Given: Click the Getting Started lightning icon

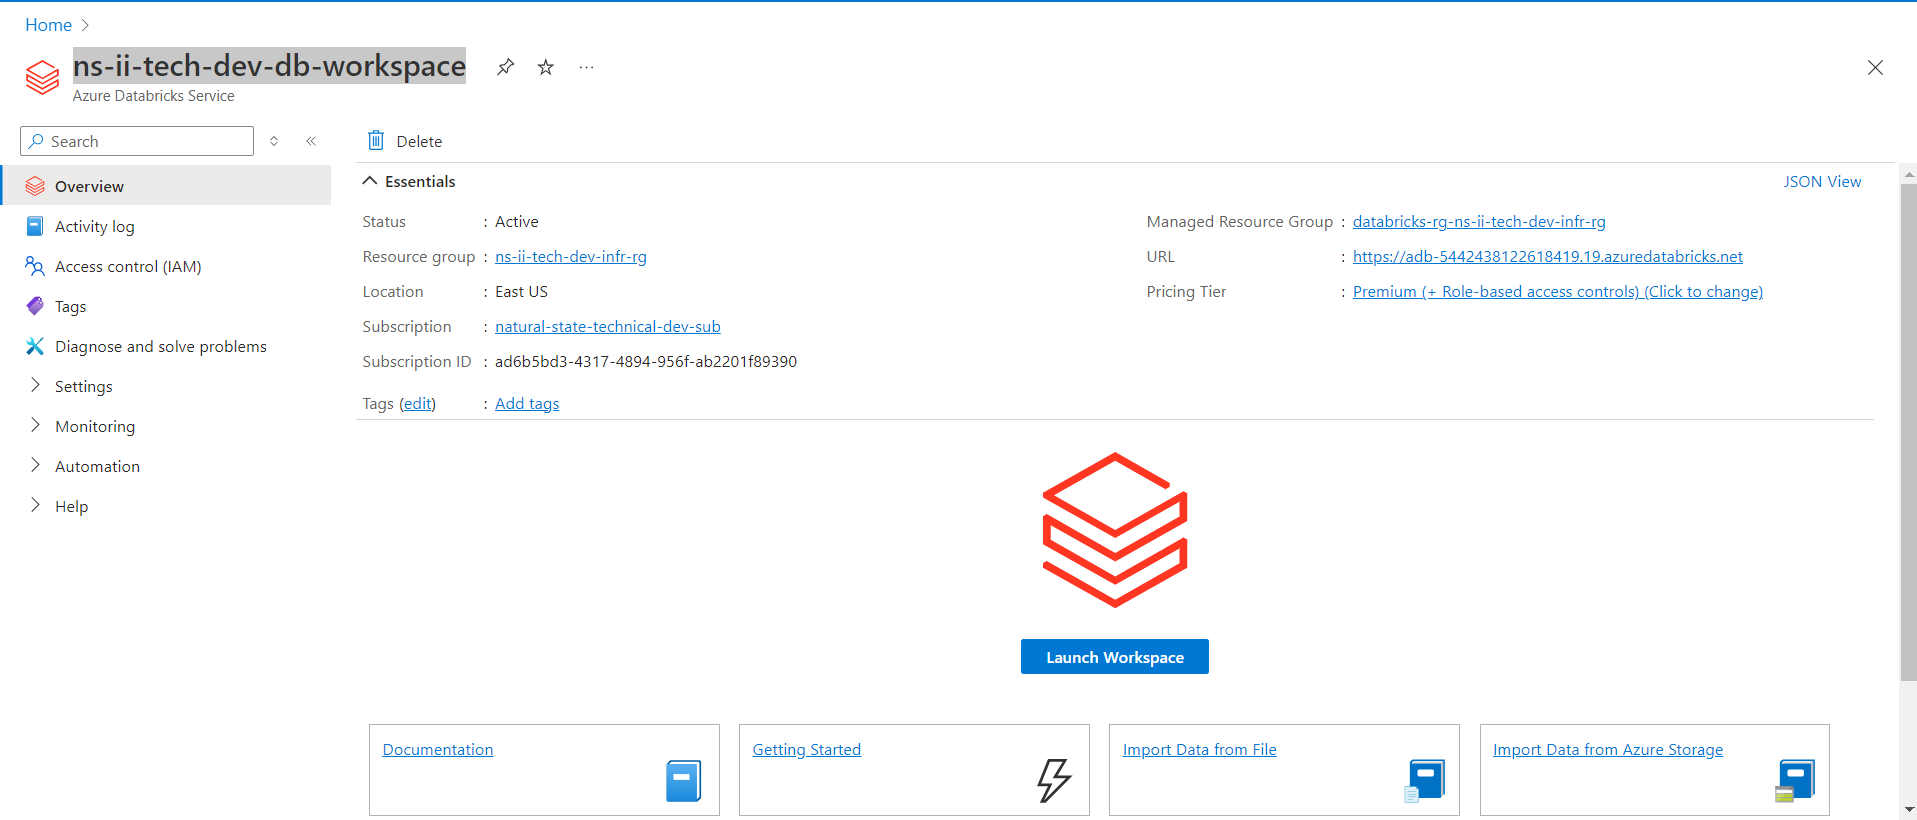Looking at the screenshot, I should pyautogui.click(x=1054, y=780).
